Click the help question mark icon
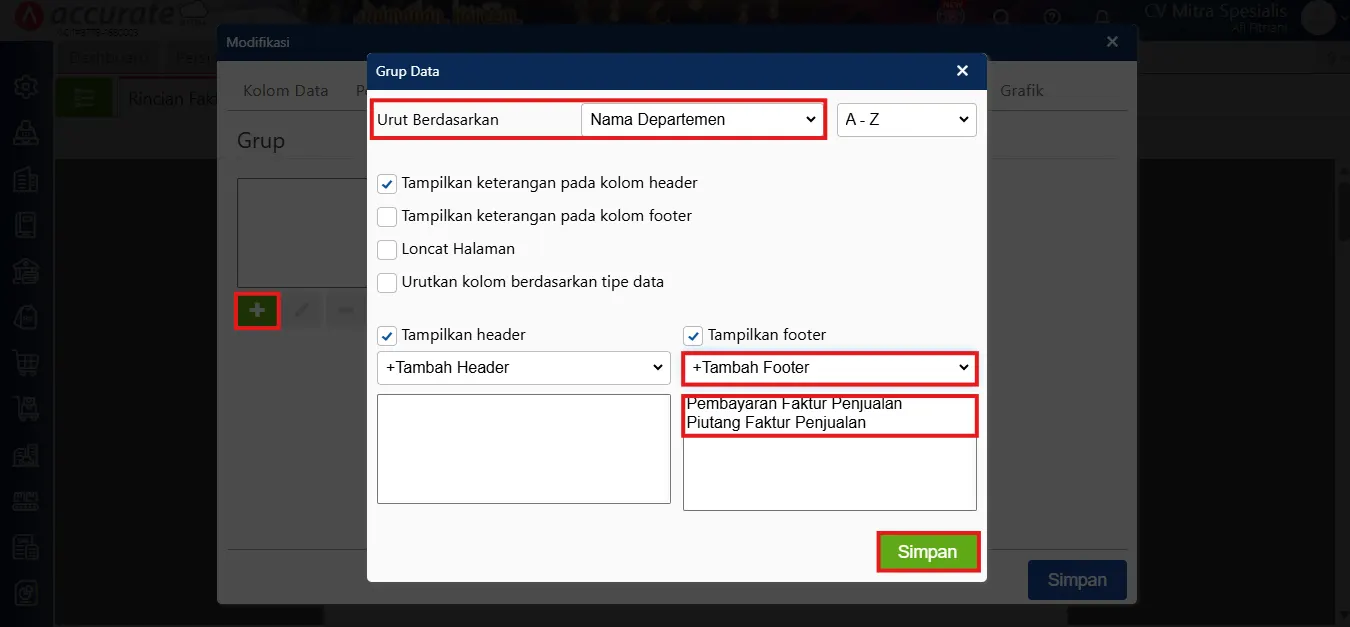The height and width of the screenshot is (627, 1350). click(x=1052, y=17)
